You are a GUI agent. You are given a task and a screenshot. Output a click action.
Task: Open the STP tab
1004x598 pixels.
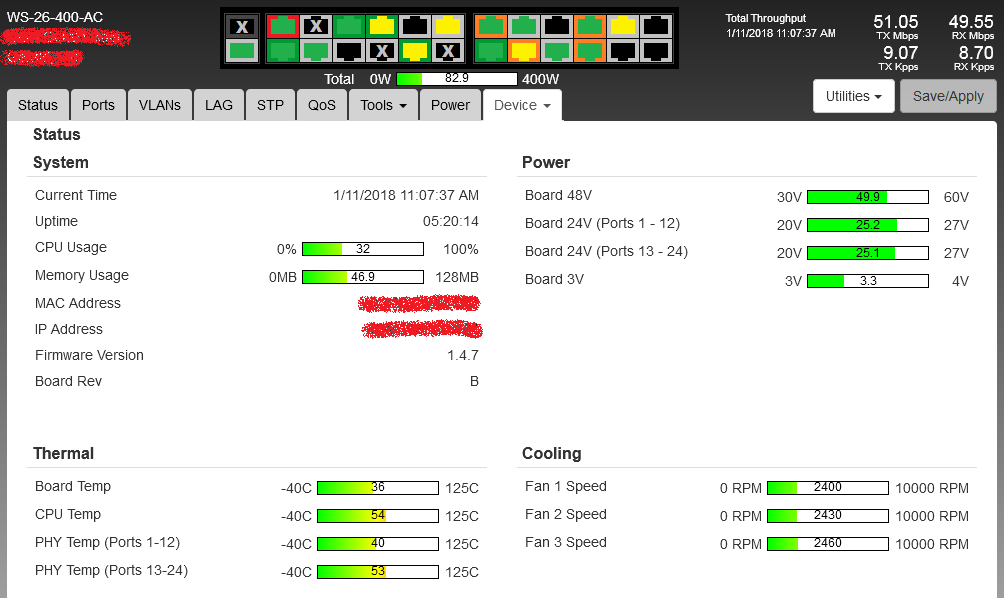pos(270,105)
